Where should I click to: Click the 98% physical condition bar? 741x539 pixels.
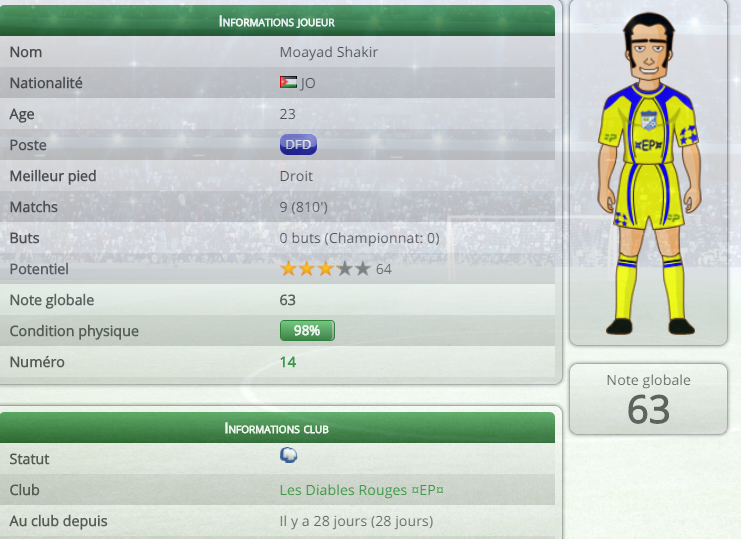pyautogui.click(x=307, y=331)
